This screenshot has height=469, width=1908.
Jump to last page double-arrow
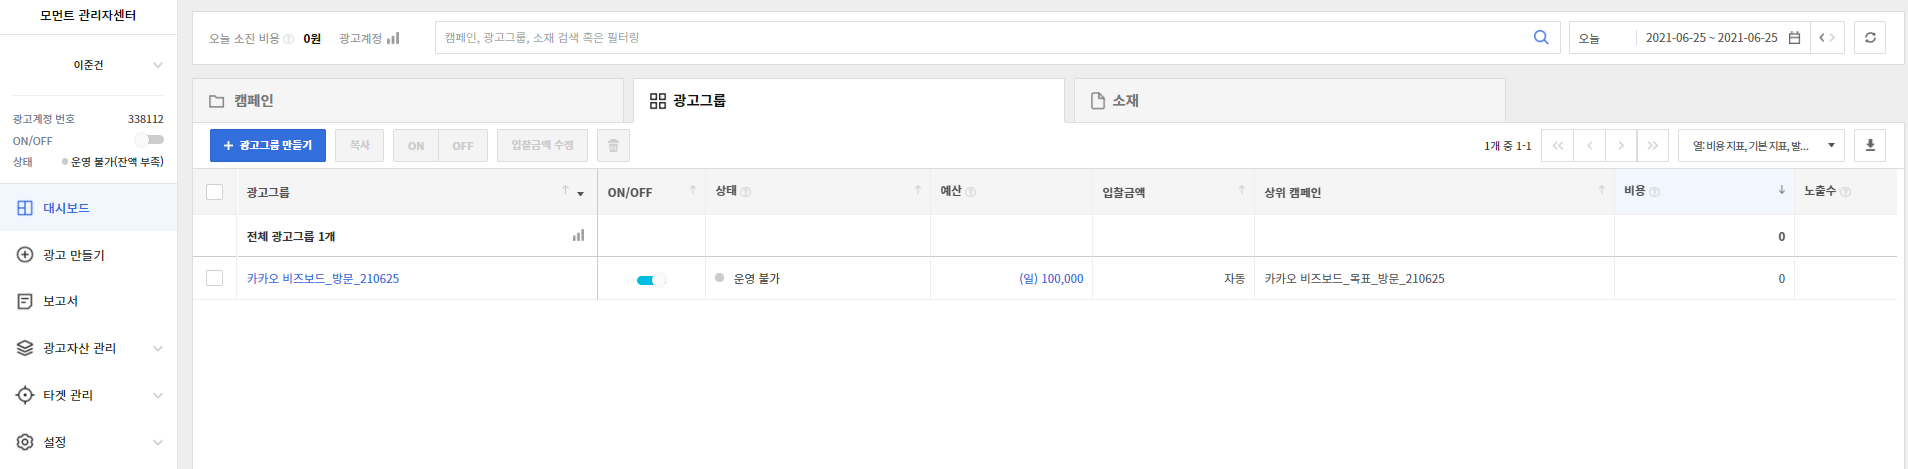[1653, 146]
